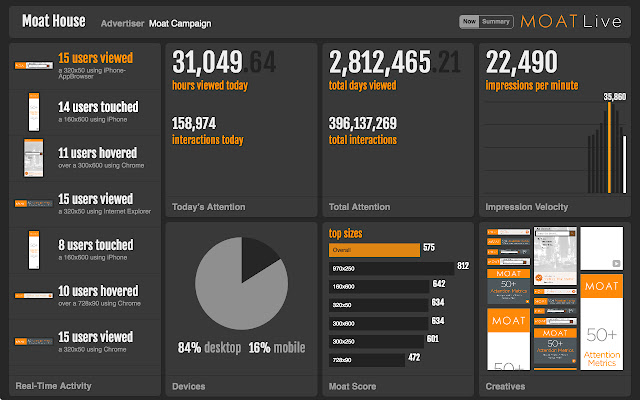Click the Total Attention panel title
Viewport: 640px width, 400px height.
tap(360, 207)
